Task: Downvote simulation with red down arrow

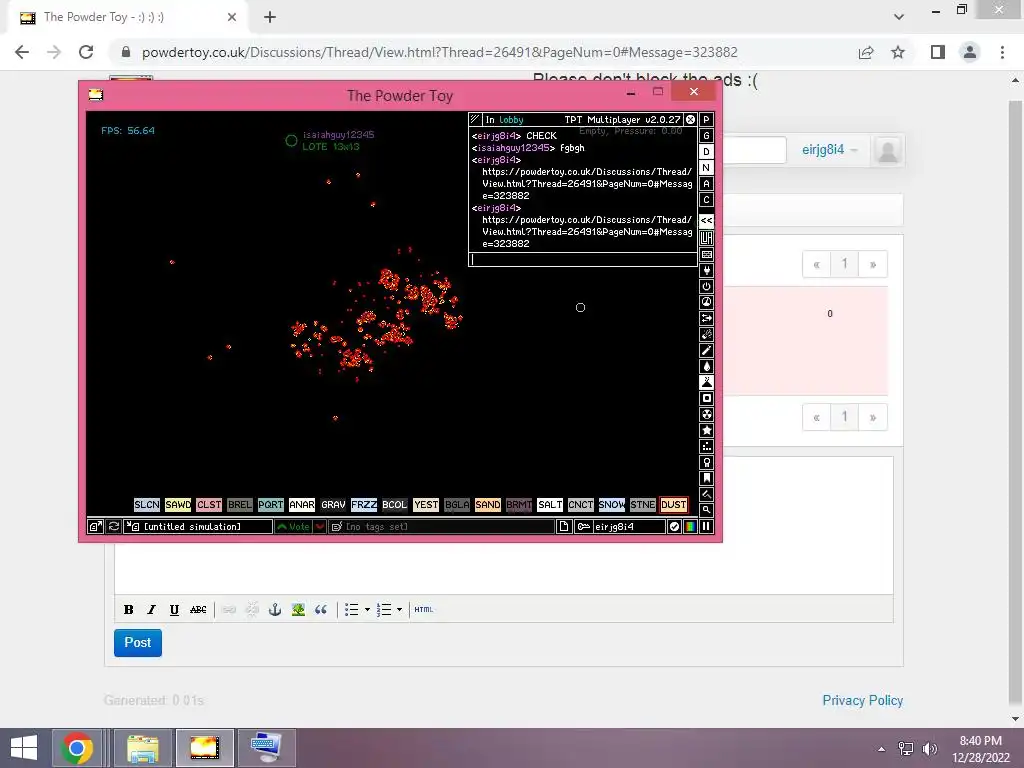Action: 319,526
